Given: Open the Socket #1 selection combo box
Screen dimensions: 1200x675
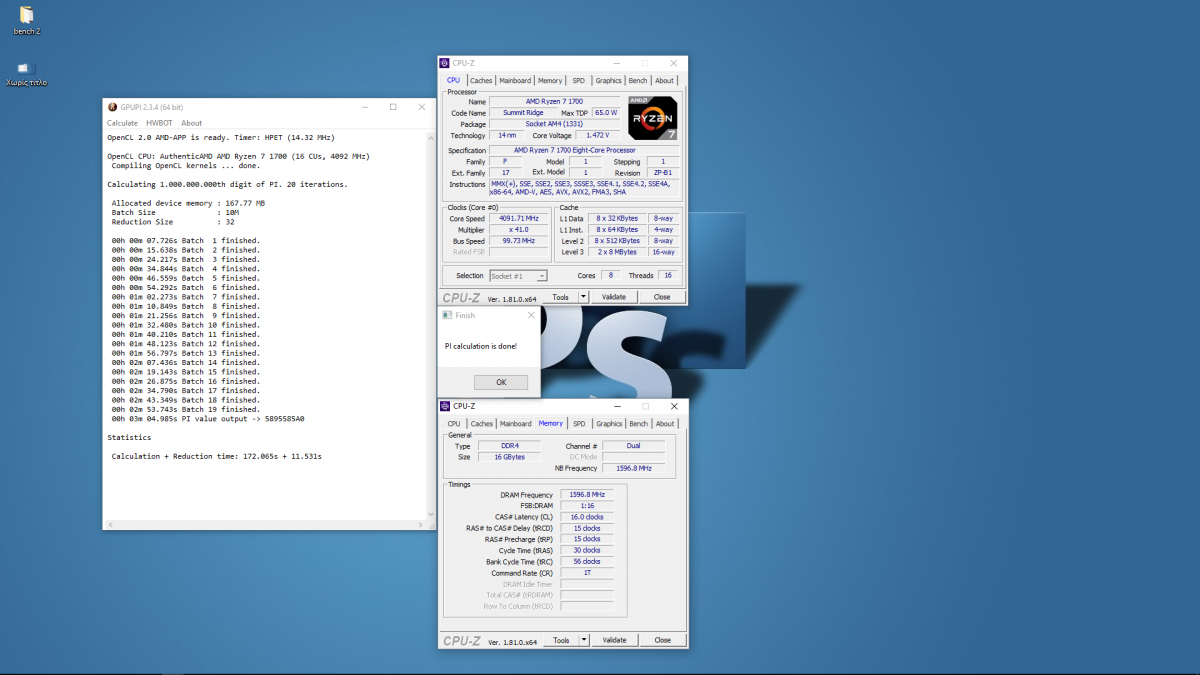Looking at the screenshot, I should (x=518, y=276).
